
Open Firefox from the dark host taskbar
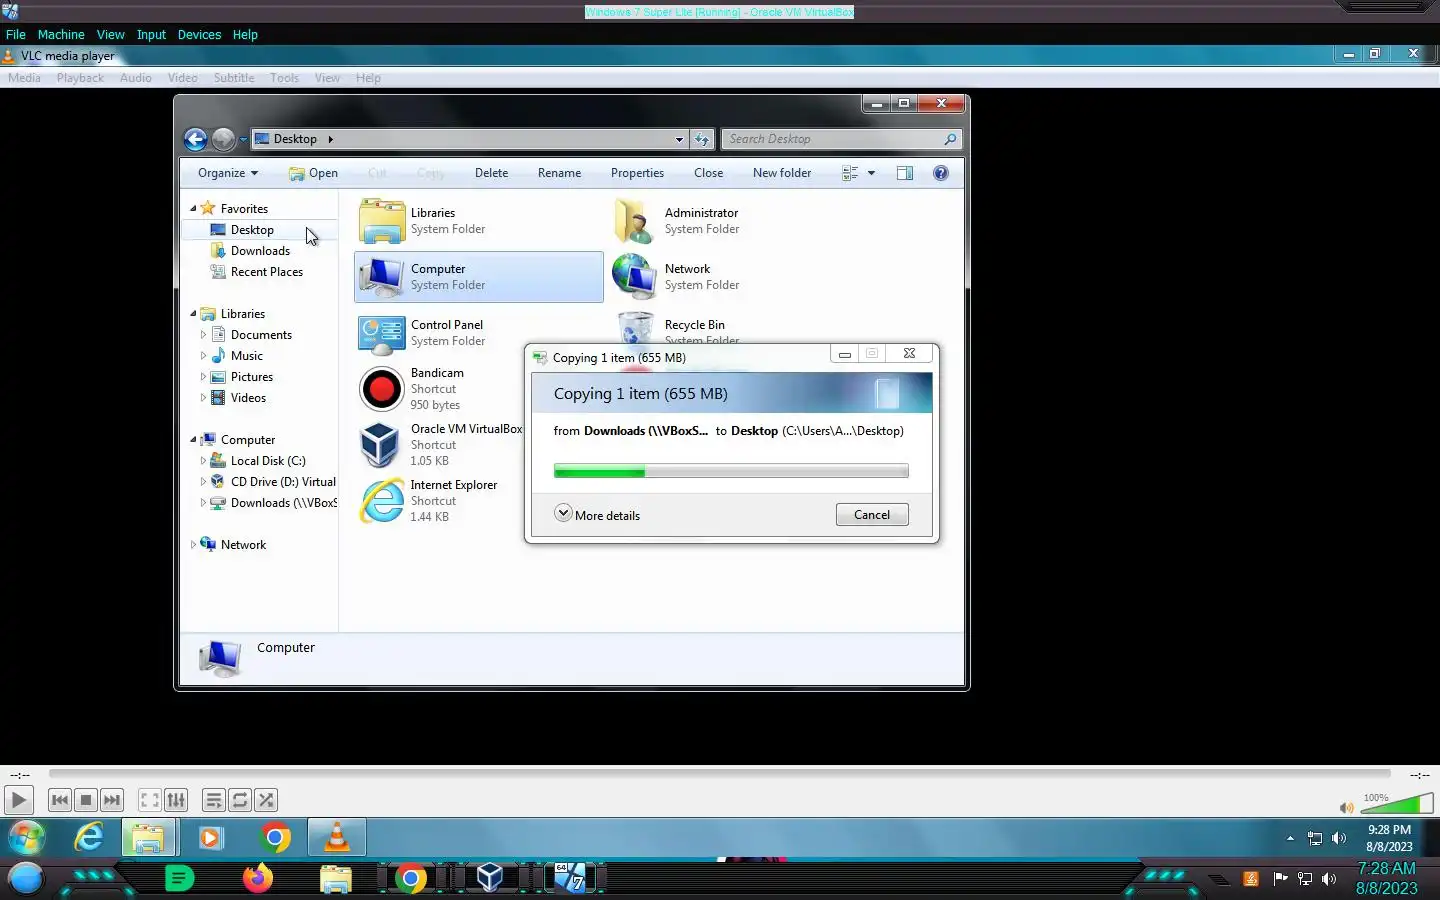pyautogui.click(x=258, y=878)
